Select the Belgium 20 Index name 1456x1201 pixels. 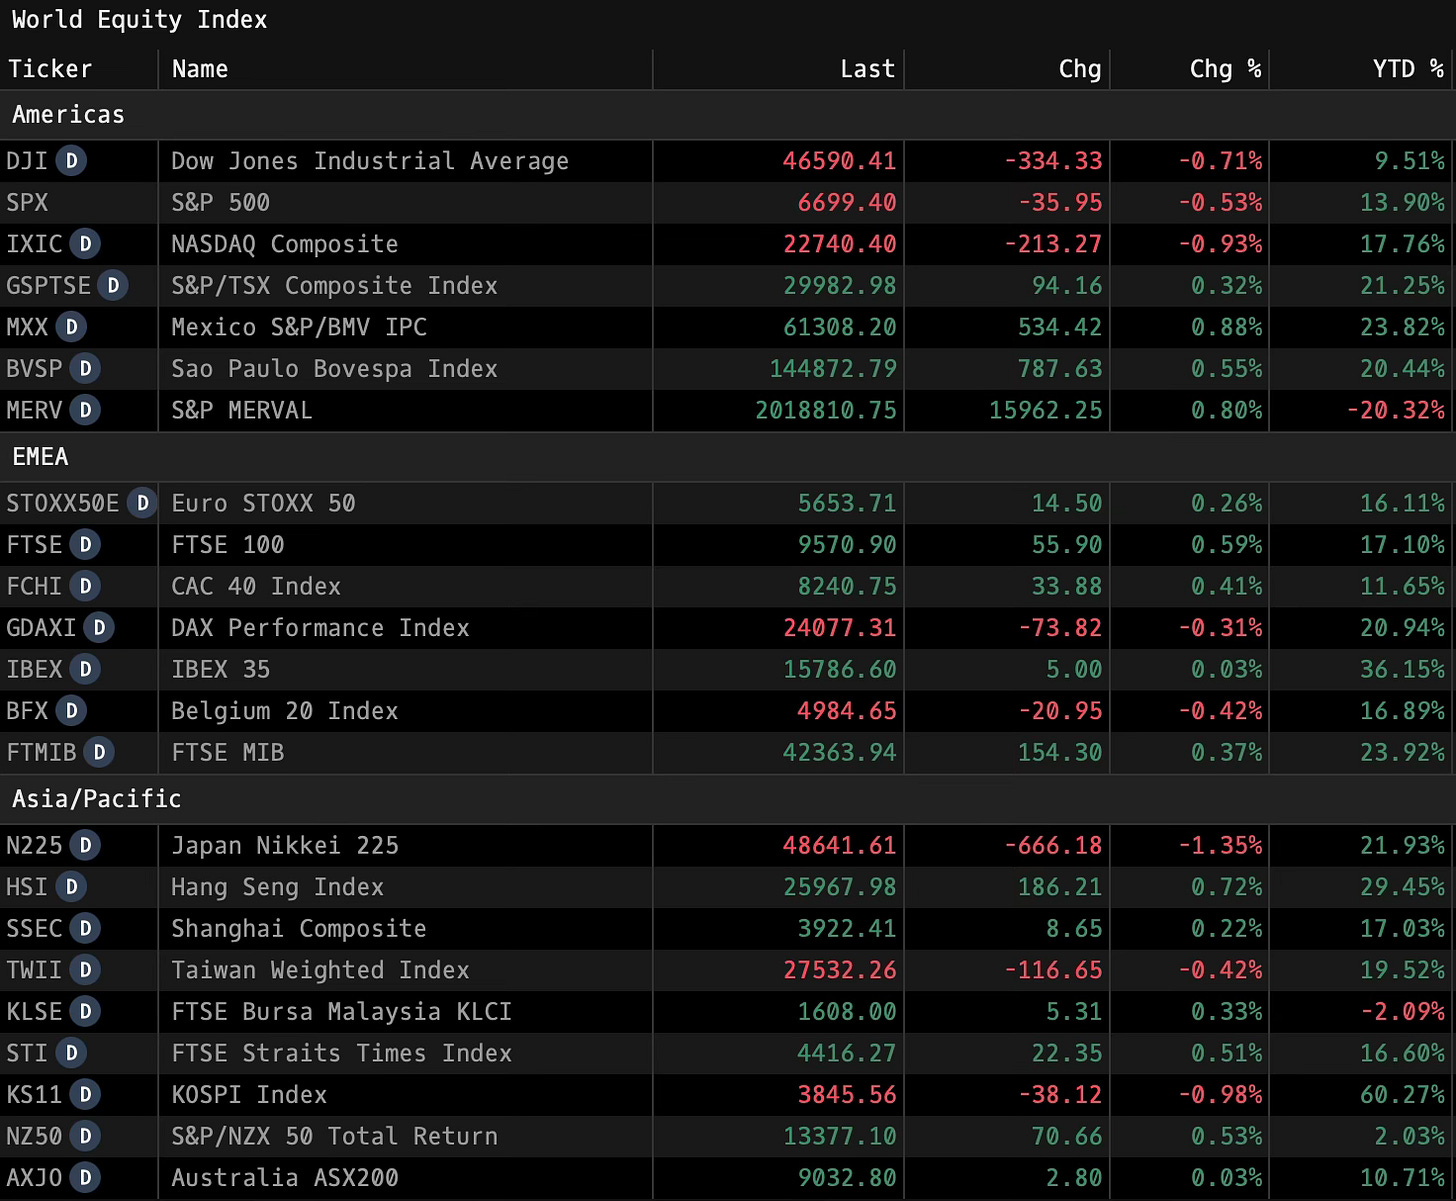pos(285,711)
